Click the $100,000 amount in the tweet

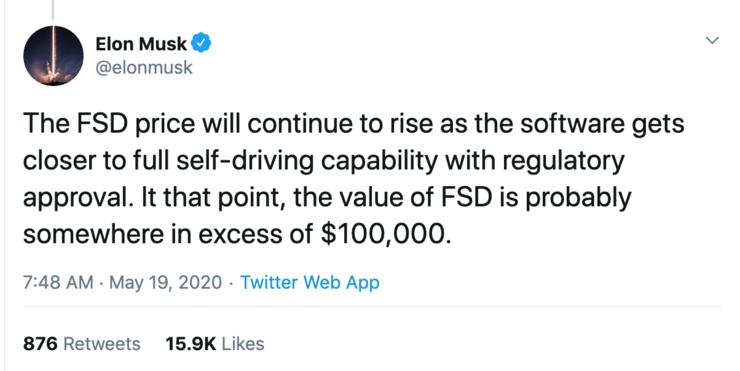(383, 234)
